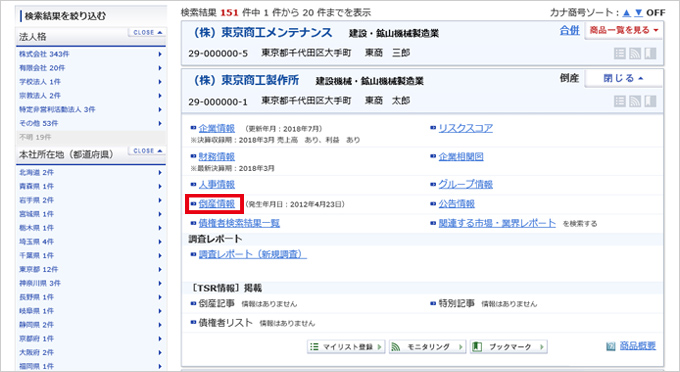
Task: Filter by 千葉県 1件
Action: (x=90, y=256)
